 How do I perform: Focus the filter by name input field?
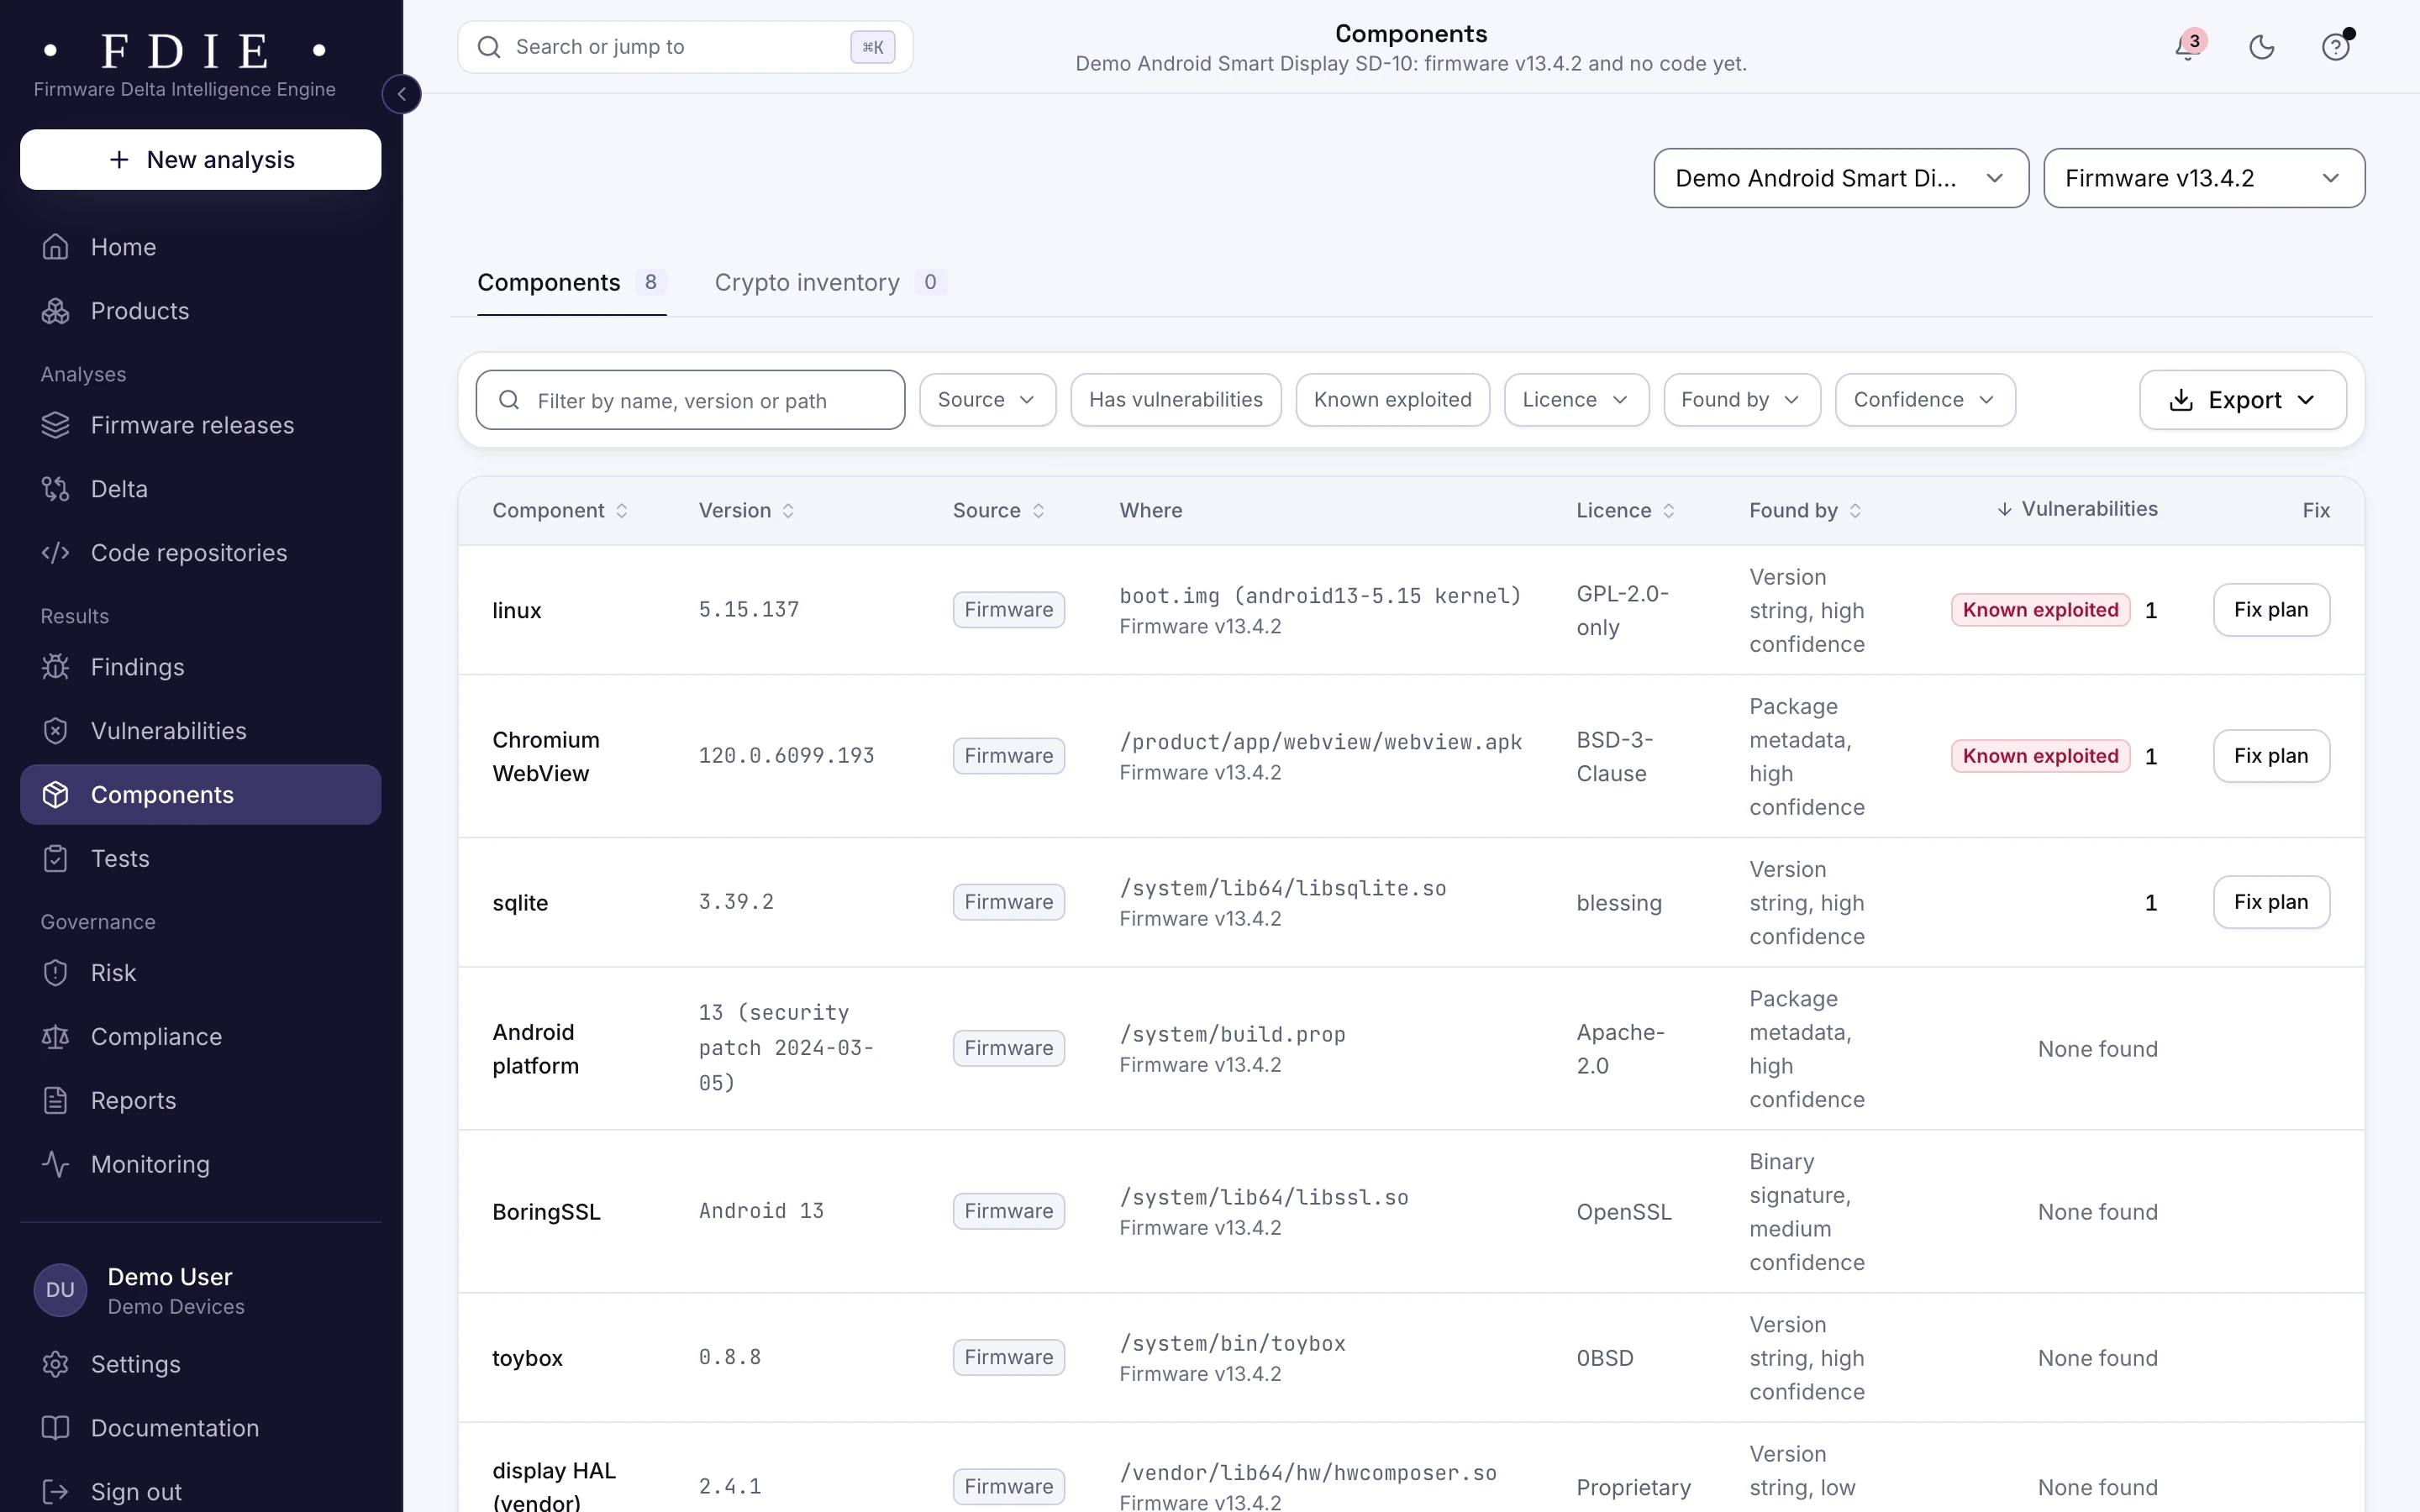[x=690, y=400]
